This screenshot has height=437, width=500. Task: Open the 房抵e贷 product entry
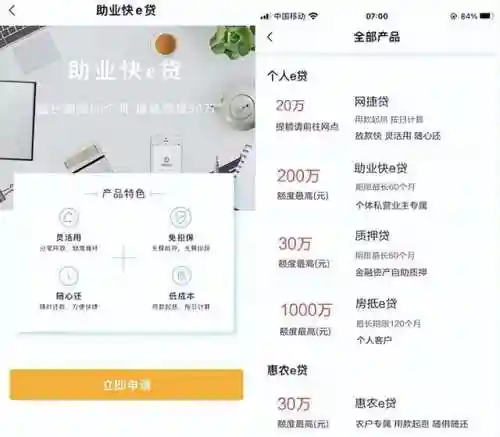[x=377, y=321]
